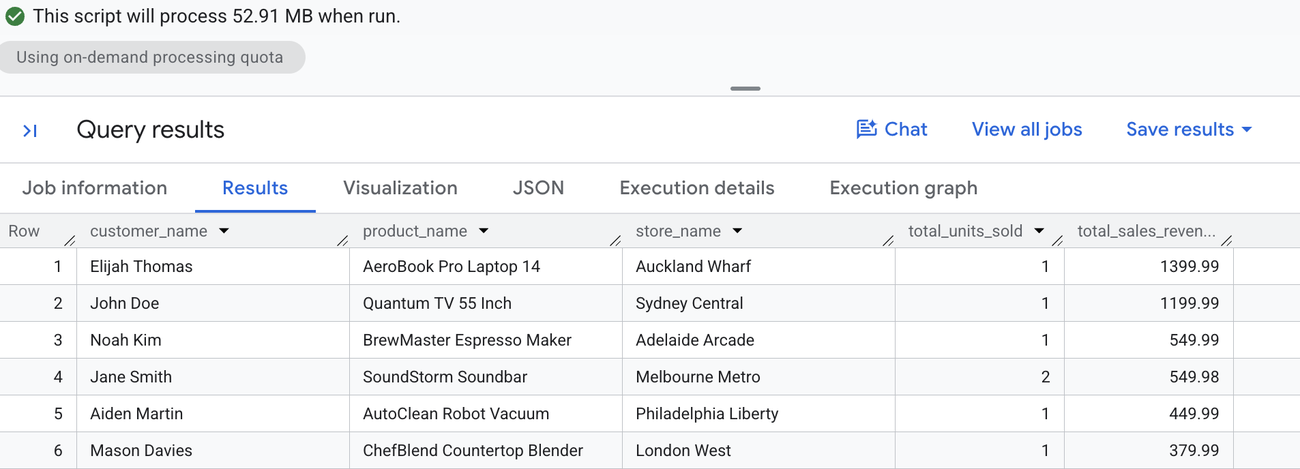This screenshot has height=469, width=1300.
Task: Open the Visualization tab
Action: click(400, 188)
